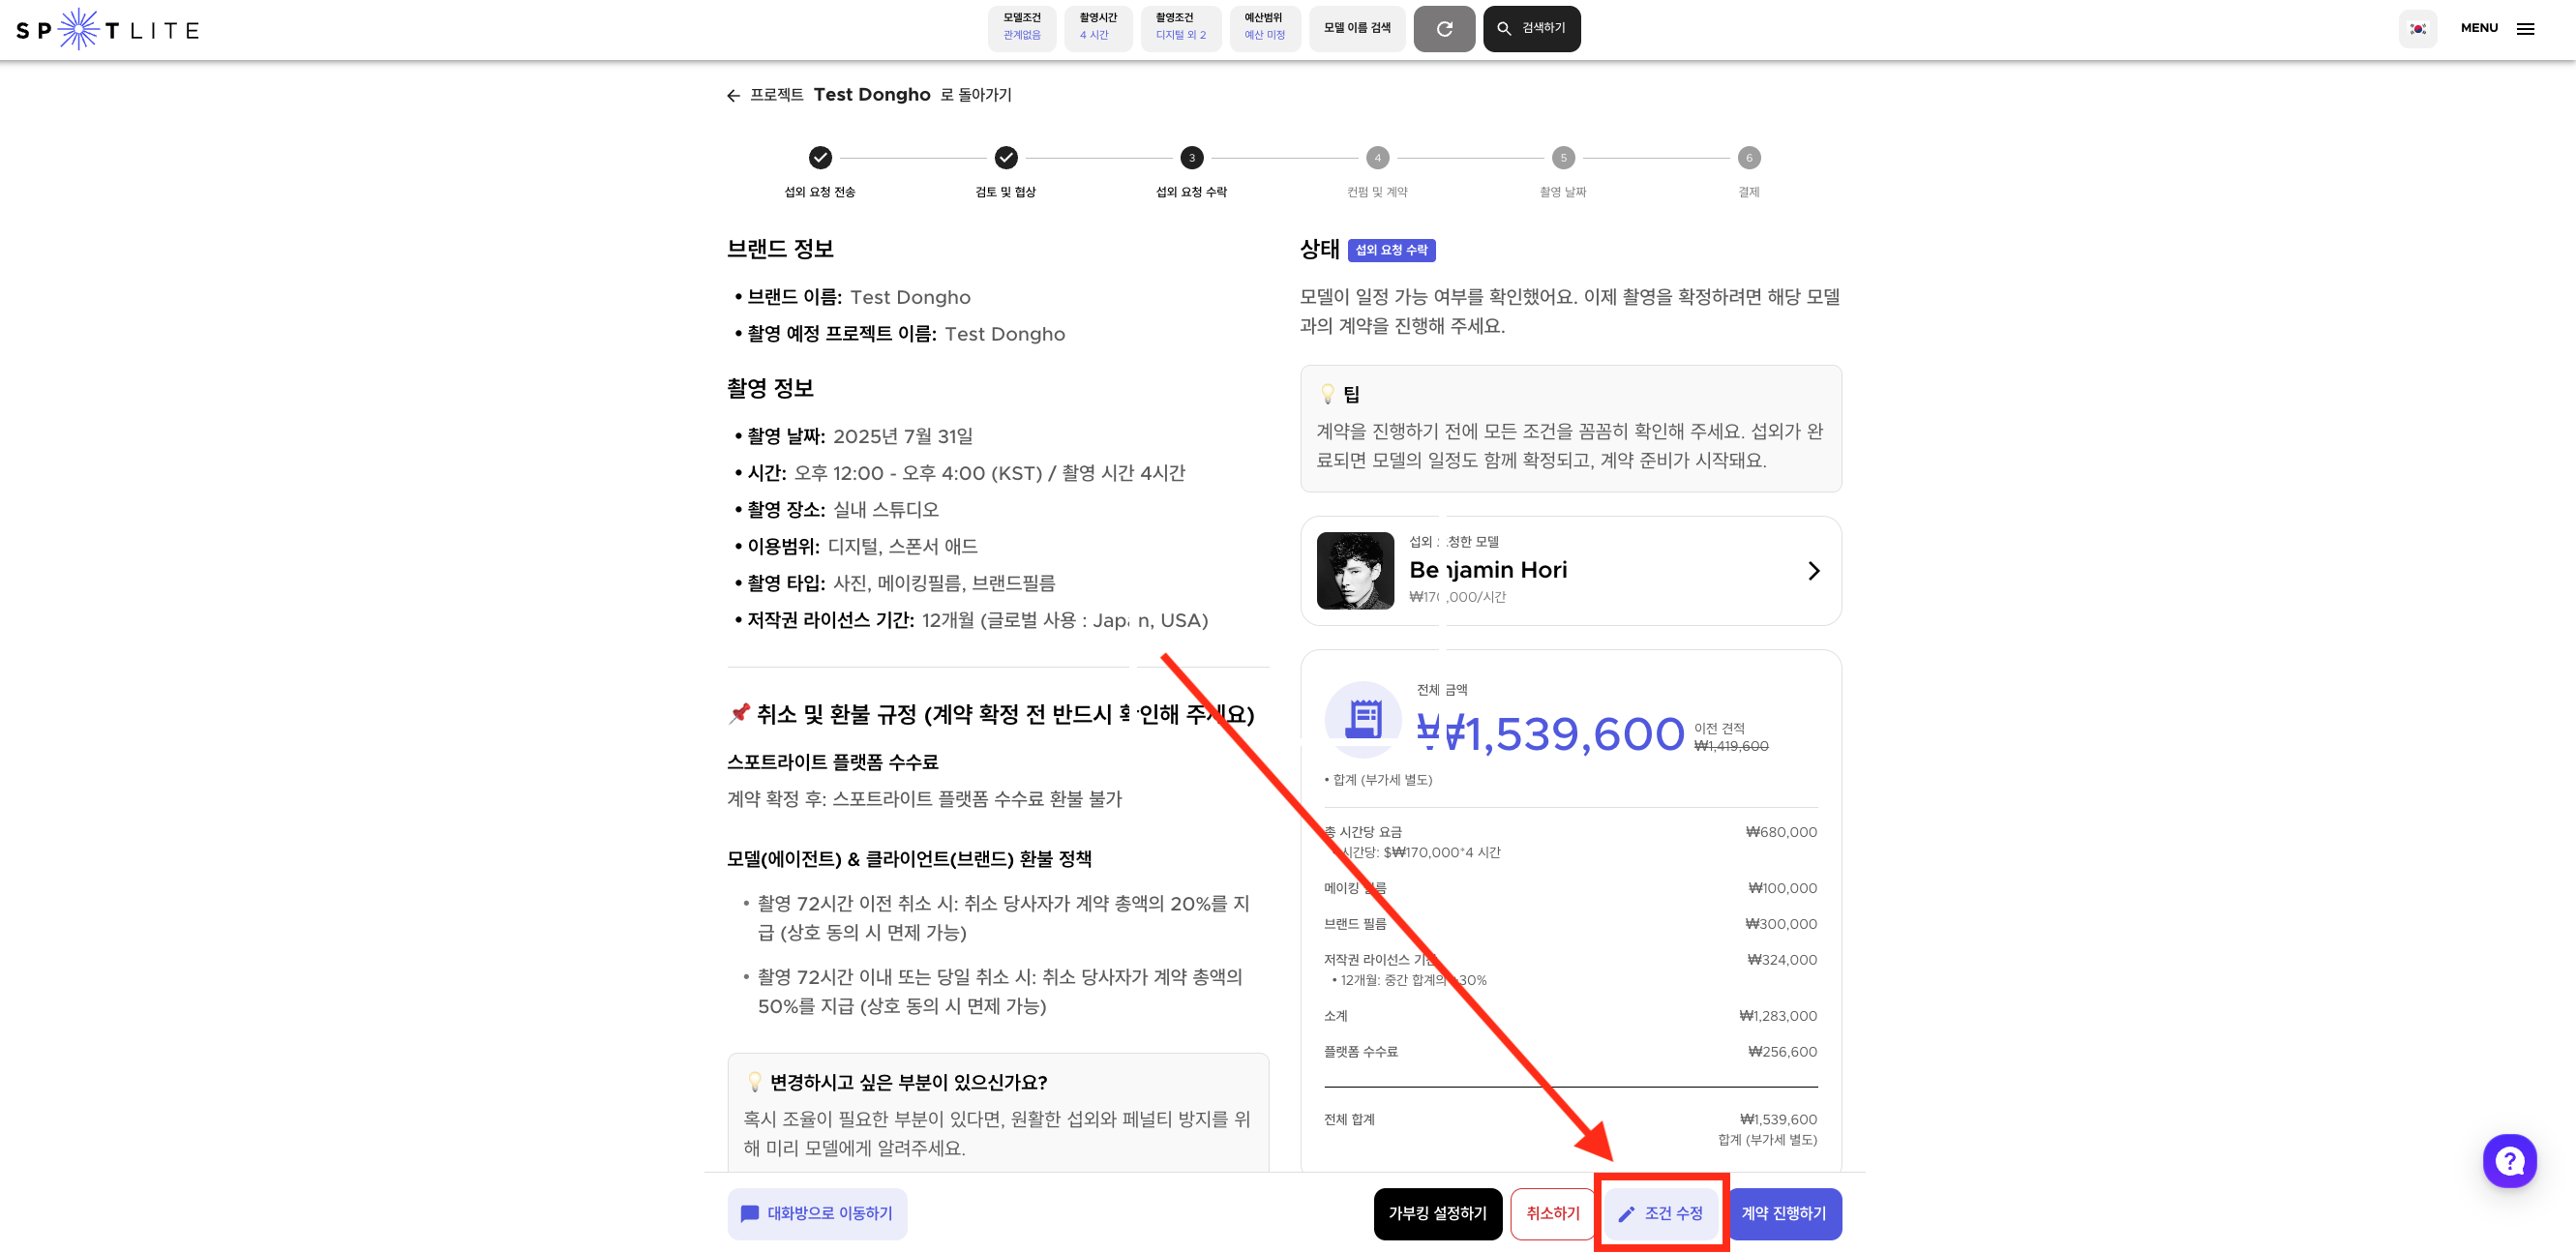Click the Korean flag language icon
This screenshot has height=1253, width=2576.
click(2417, 29)
